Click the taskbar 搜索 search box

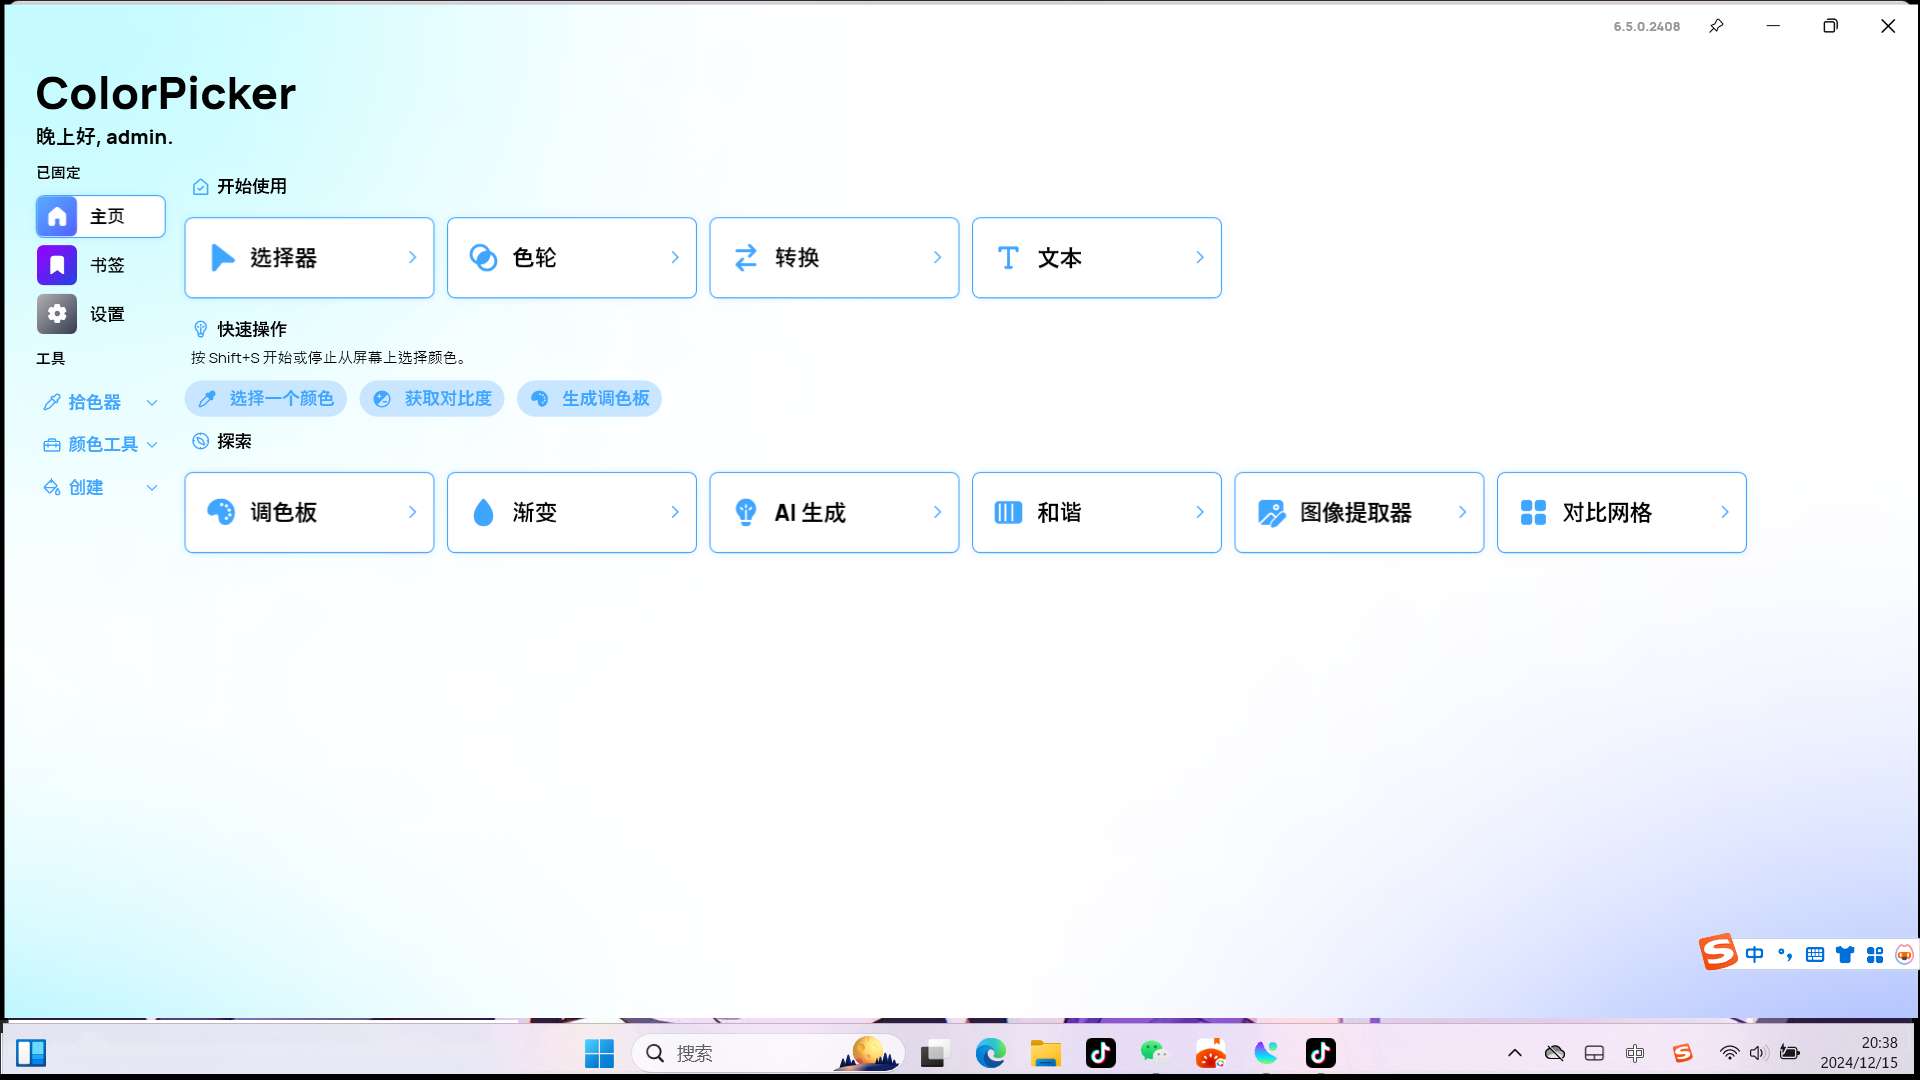767,1053
